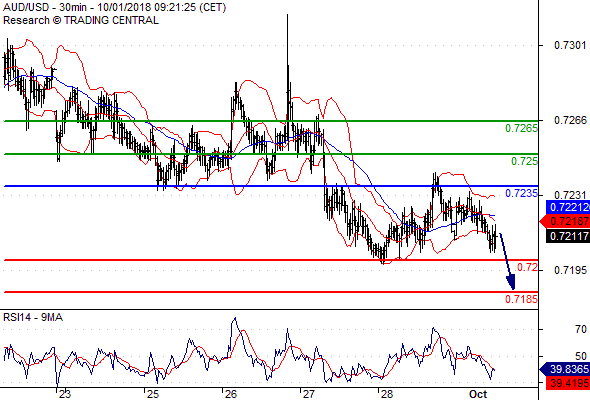The width and height of the screenshot is (590, 400).
Task: Click the red 0.7185 support label
Action: coord(521,299)
